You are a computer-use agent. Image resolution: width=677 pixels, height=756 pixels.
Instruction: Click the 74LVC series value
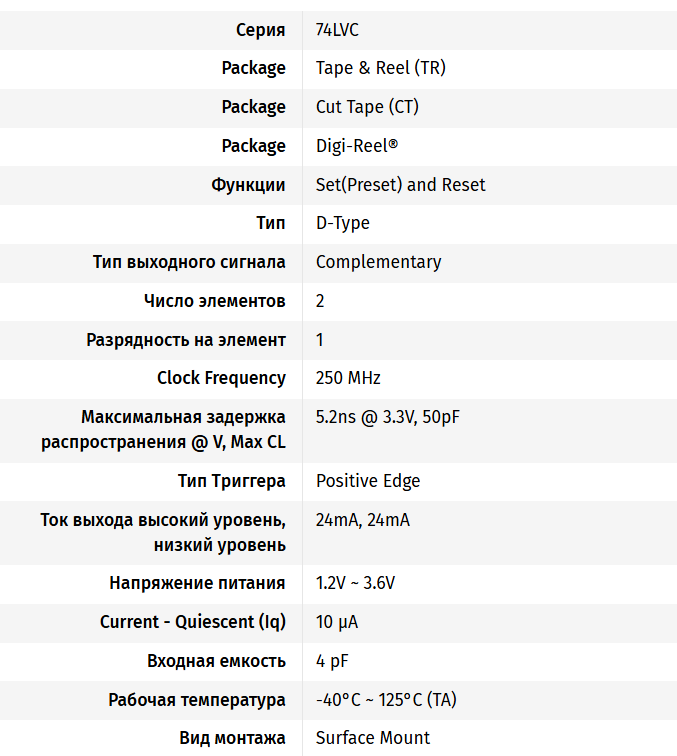point(337,30)
